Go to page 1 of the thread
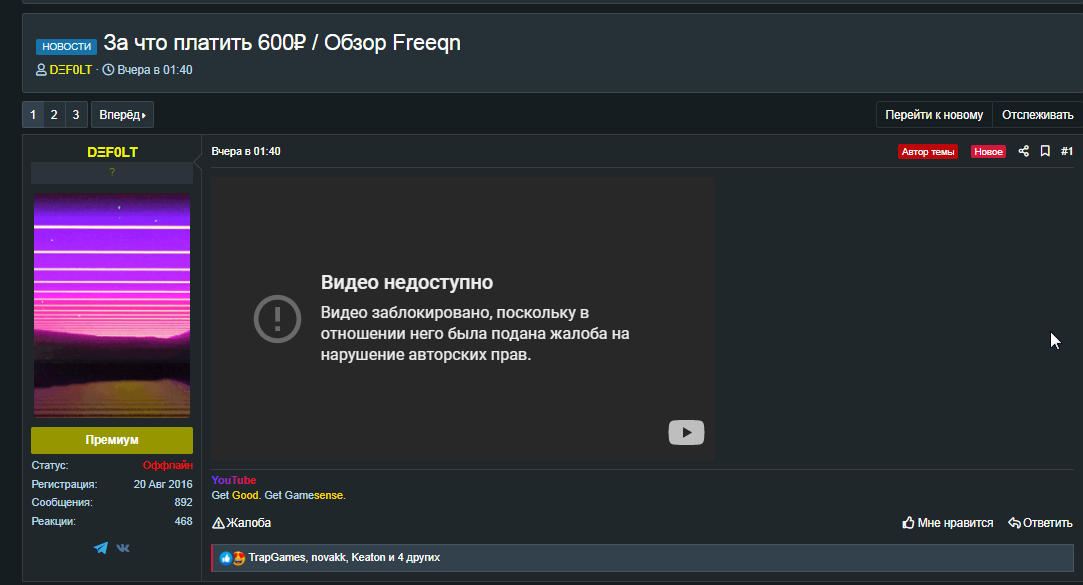 click(32, 115)
